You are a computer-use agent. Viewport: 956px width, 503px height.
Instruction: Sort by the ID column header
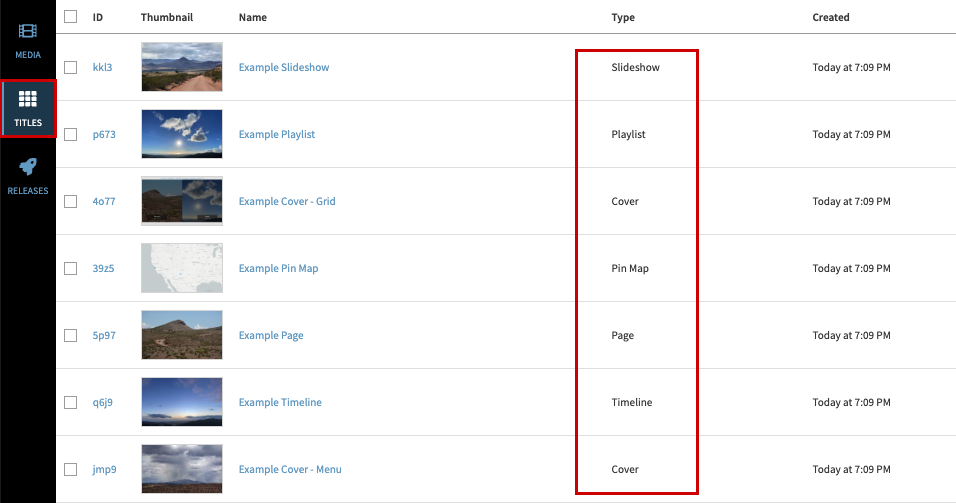(98, 17)
